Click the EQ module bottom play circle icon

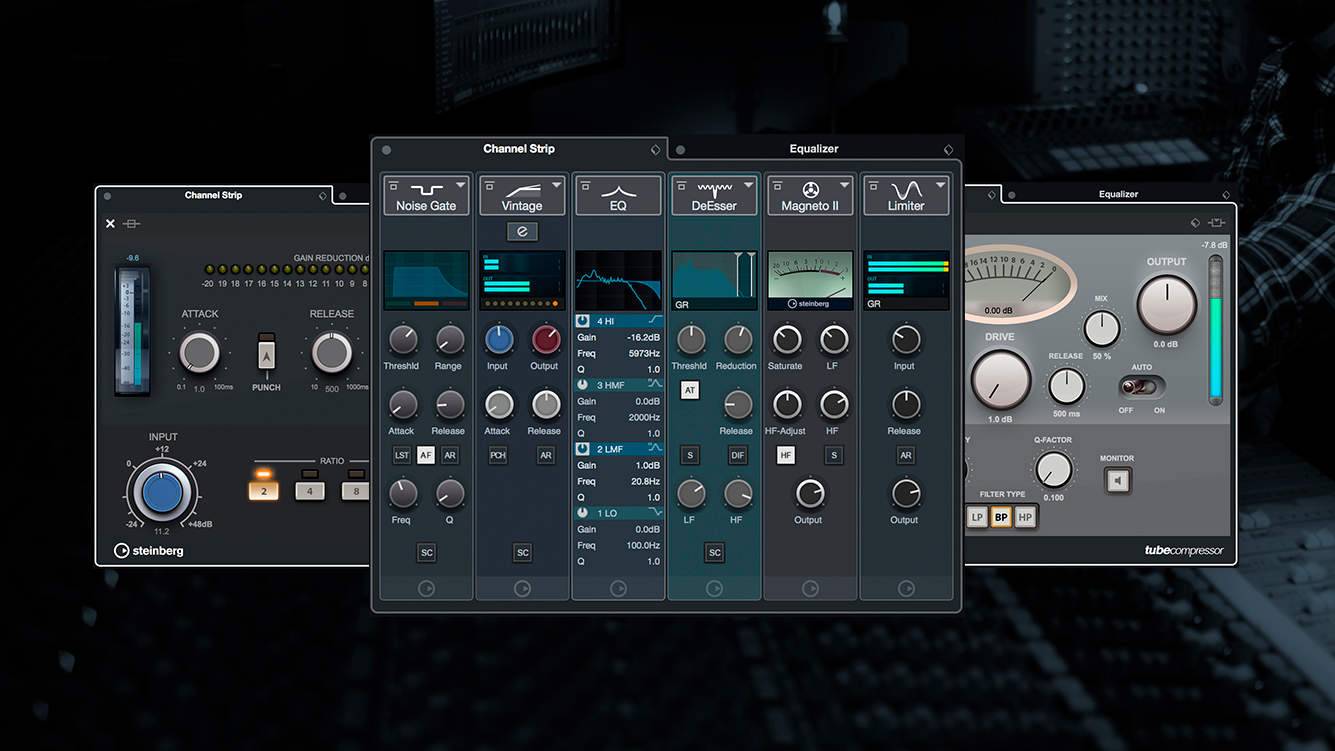pos(618,588)
